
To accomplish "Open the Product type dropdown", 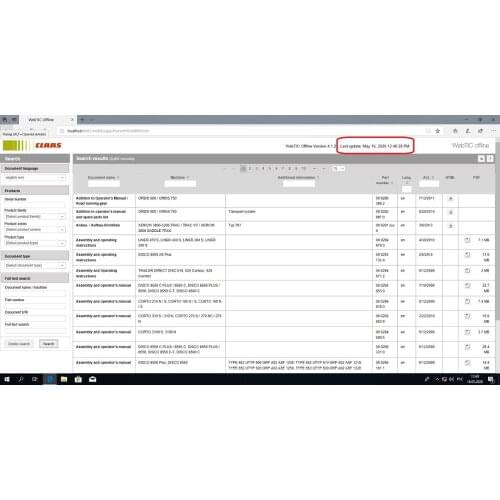I will (x=35, y=243).
